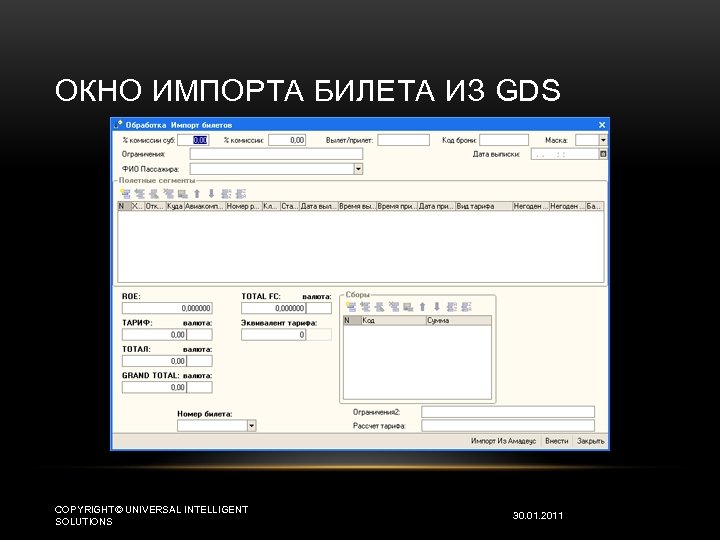
Task: Click the Вылет/прилет input field
Action: click(404, 140)
